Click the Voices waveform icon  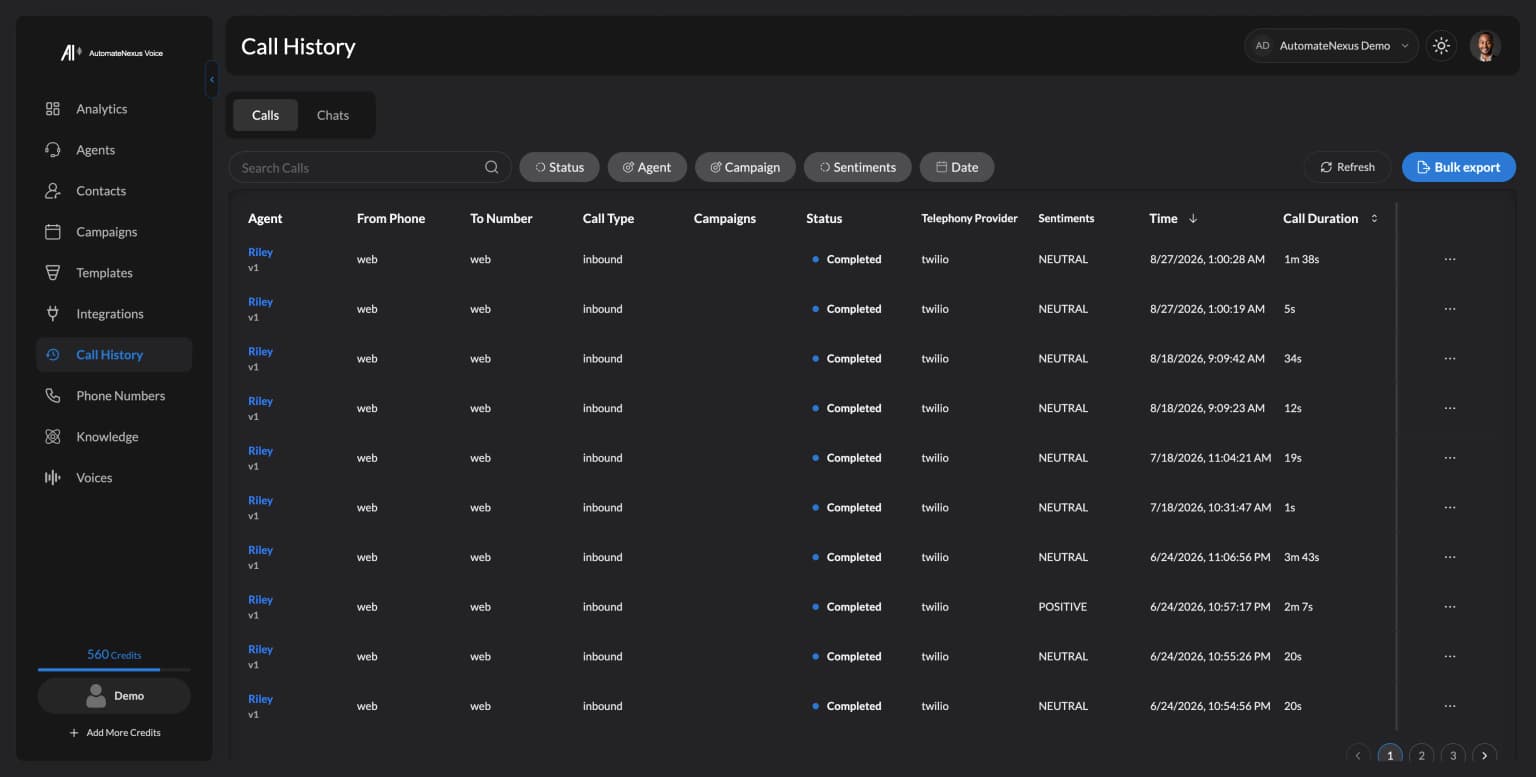click(53, 478)
